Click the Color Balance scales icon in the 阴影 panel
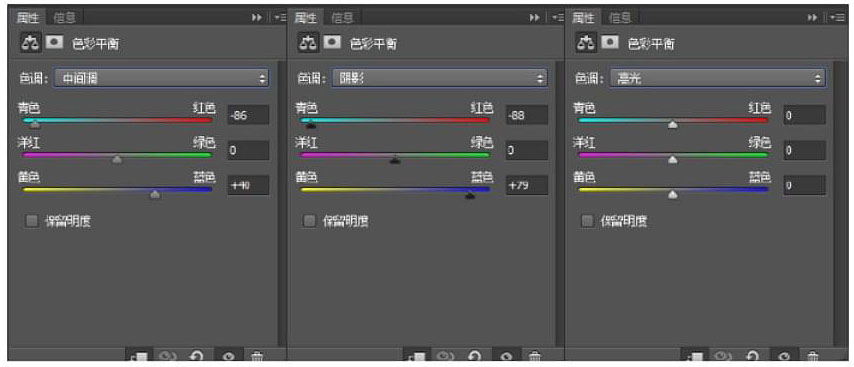 [308, 42]
